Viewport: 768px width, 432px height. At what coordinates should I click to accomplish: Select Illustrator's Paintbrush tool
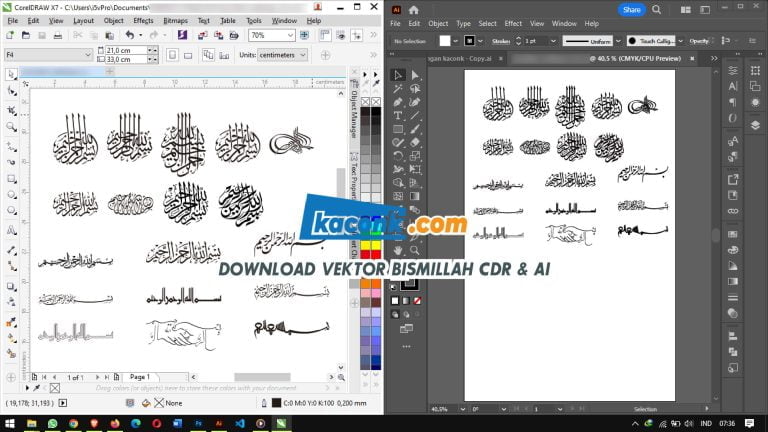[415, 129]
